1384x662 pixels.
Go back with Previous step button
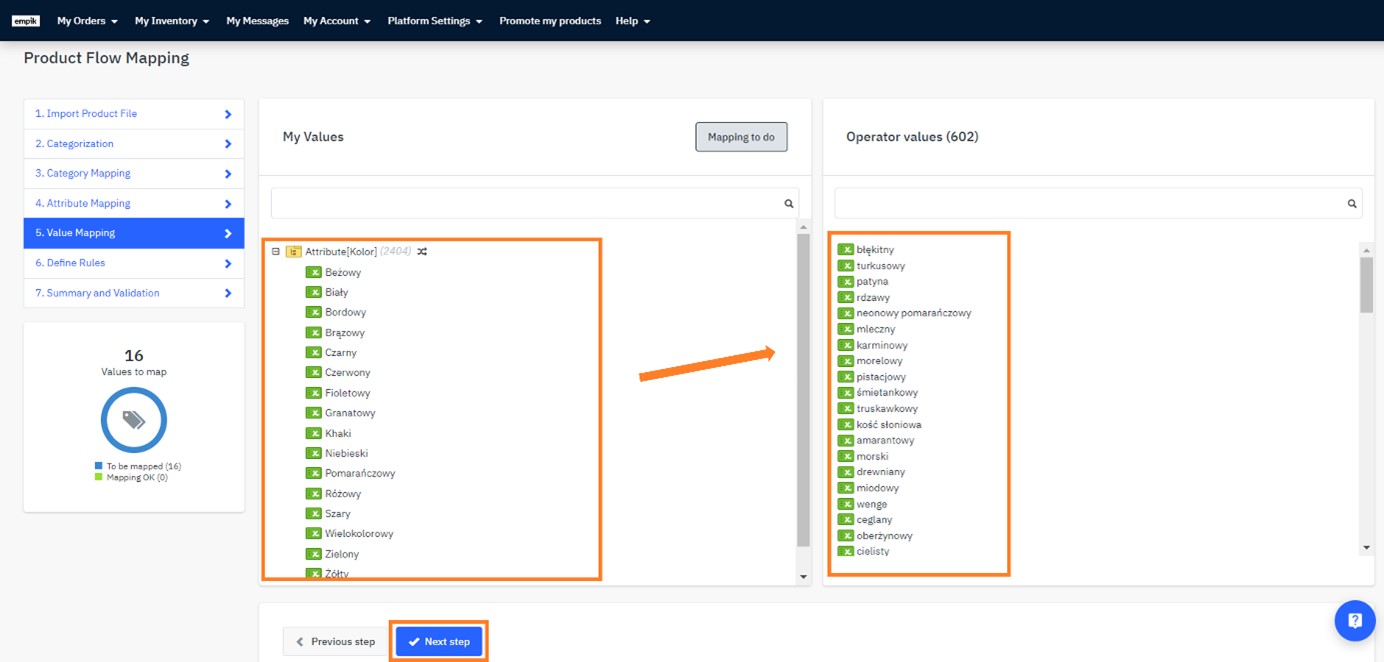coord(335,642)
